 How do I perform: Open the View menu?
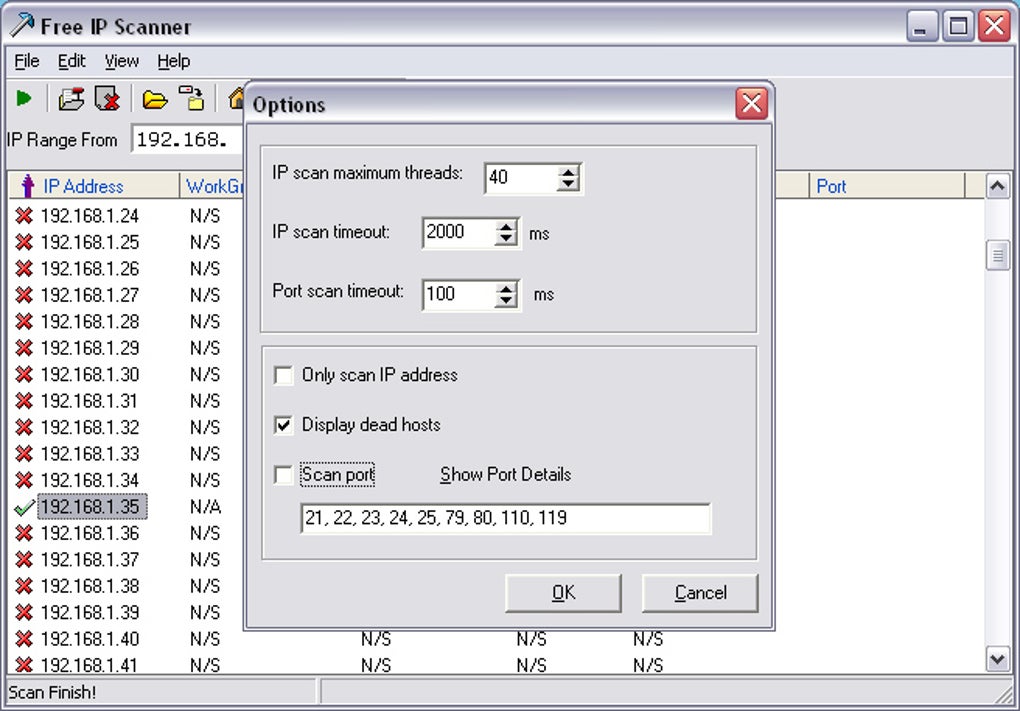tap(122, 61)
